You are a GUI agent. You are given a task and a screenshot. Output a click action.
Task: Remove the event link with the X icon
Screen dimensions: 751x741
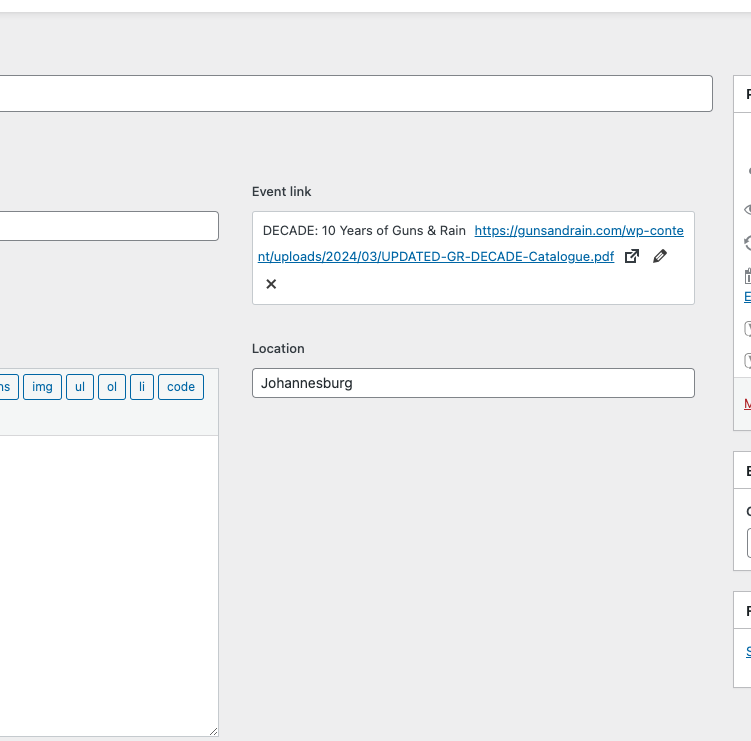tap(271, 284)
